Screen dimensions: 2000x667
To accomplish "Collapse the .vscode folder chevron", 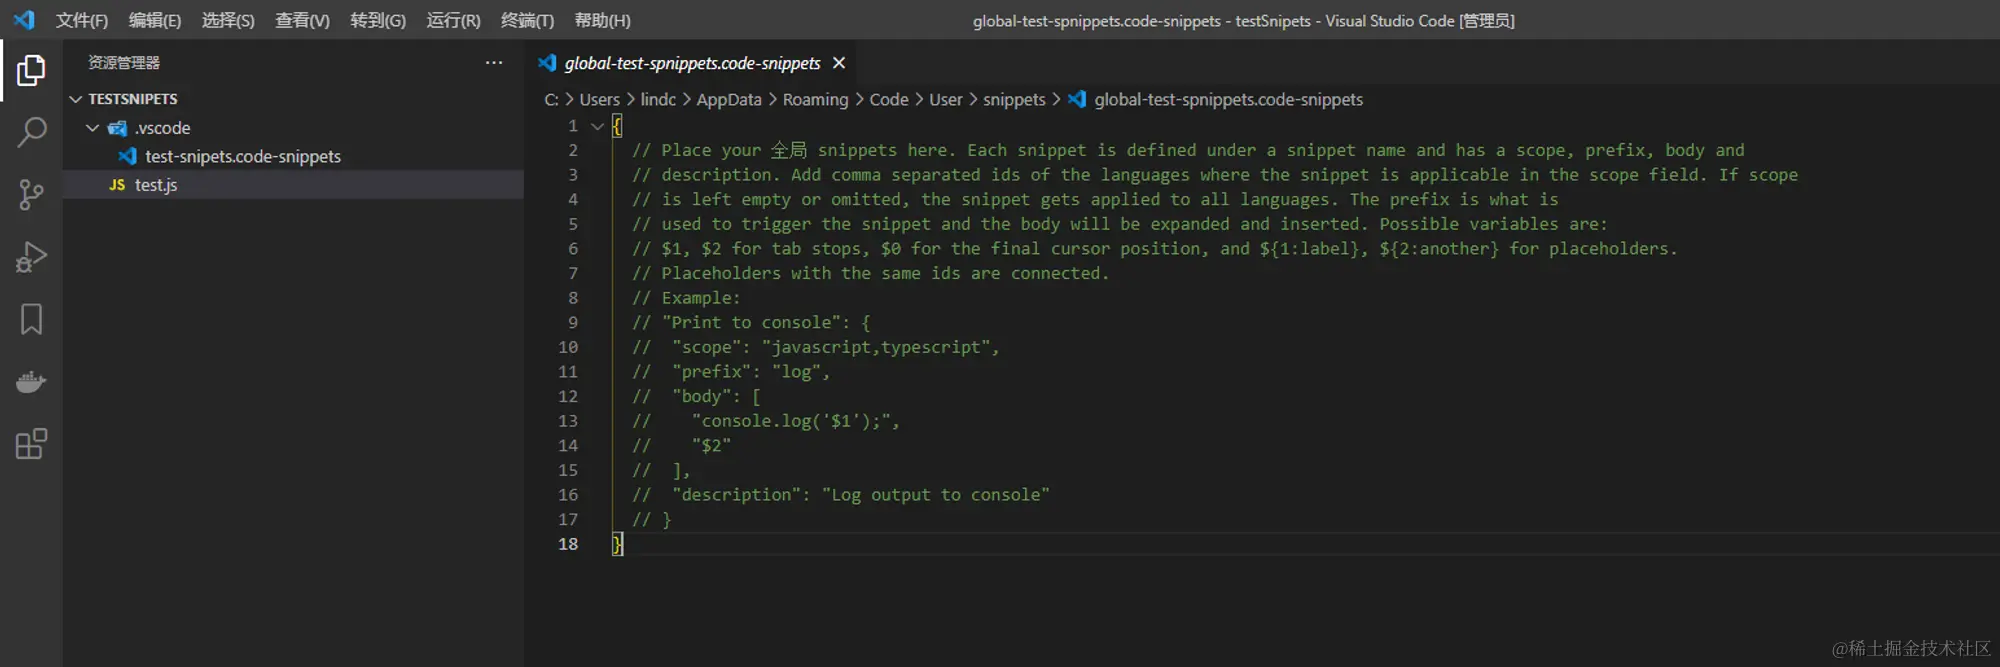I will pos(92,128).
